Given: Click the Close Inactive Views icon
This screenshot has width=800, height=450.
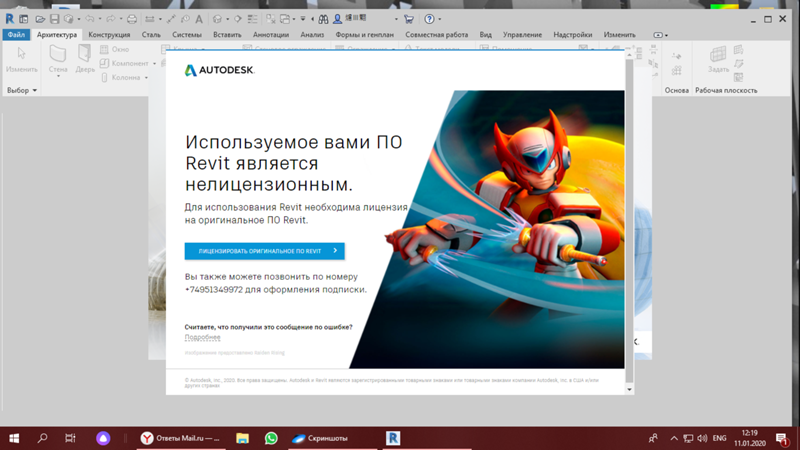Looking at the screenshot, I should point(270,19).
